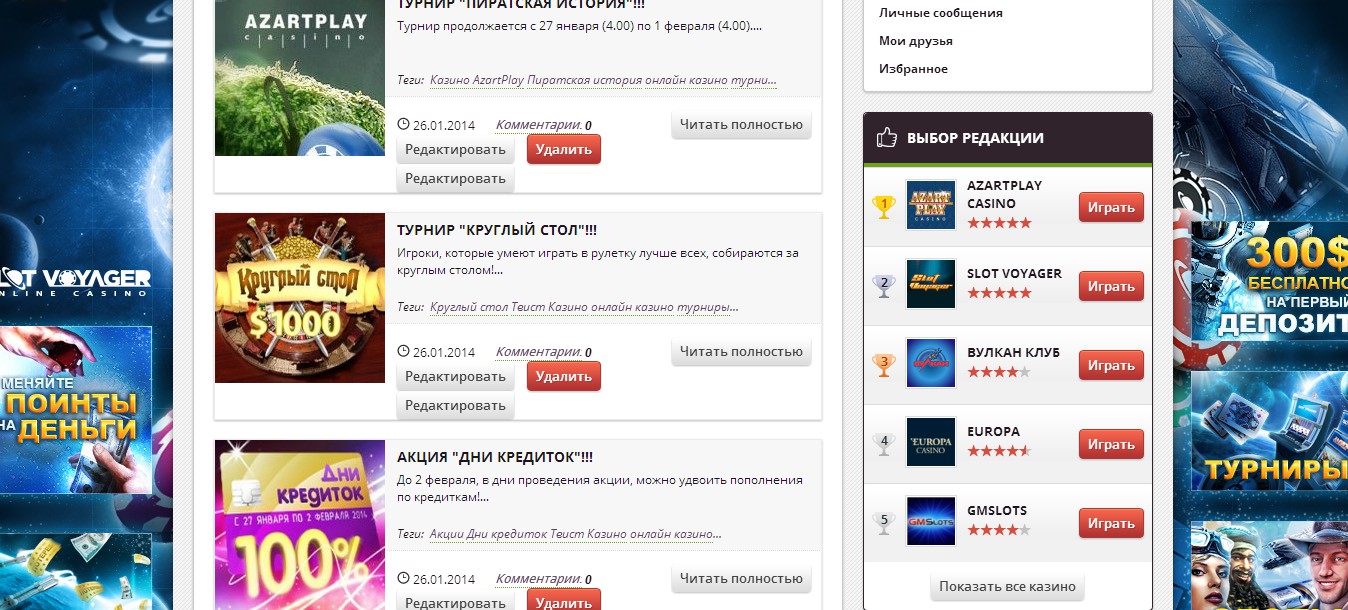Click the silver second-place trophy icon

[883, 286]
